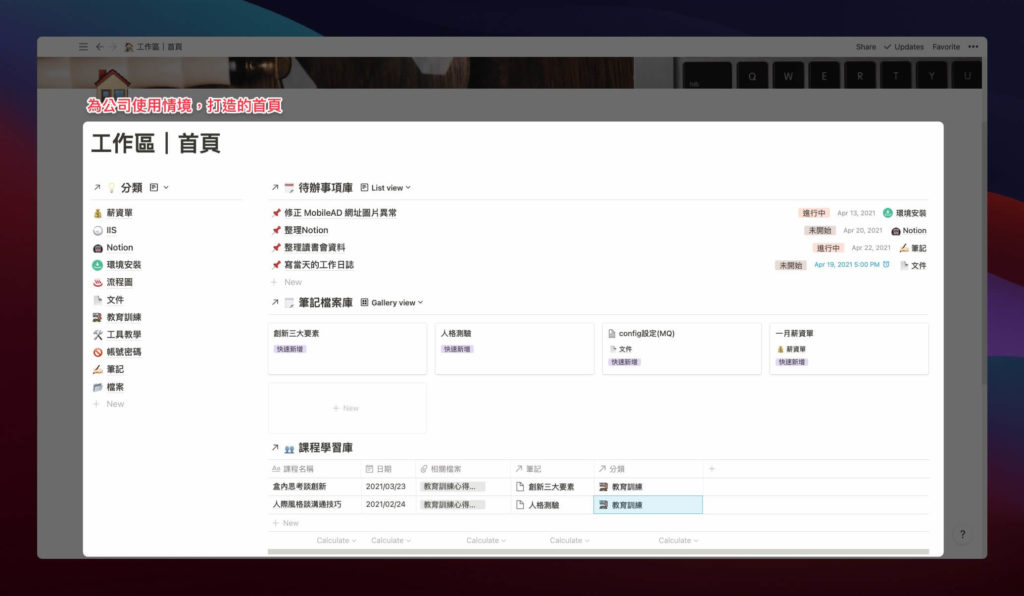
Task: Open Calculate dropdown under 分類 column
Action: point(678,541)
